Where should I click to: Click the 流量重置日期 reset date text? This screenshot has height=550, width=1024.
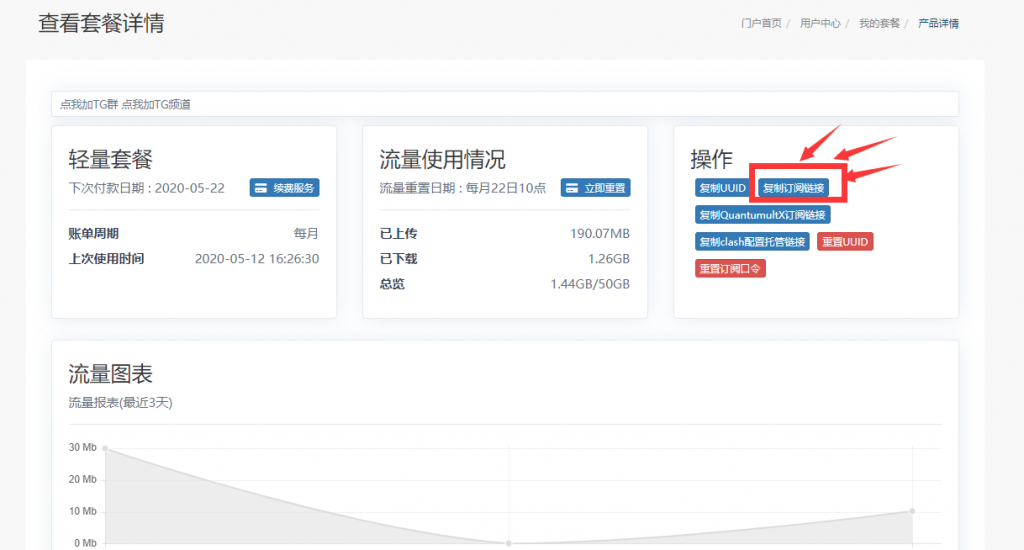click(462, 188)
